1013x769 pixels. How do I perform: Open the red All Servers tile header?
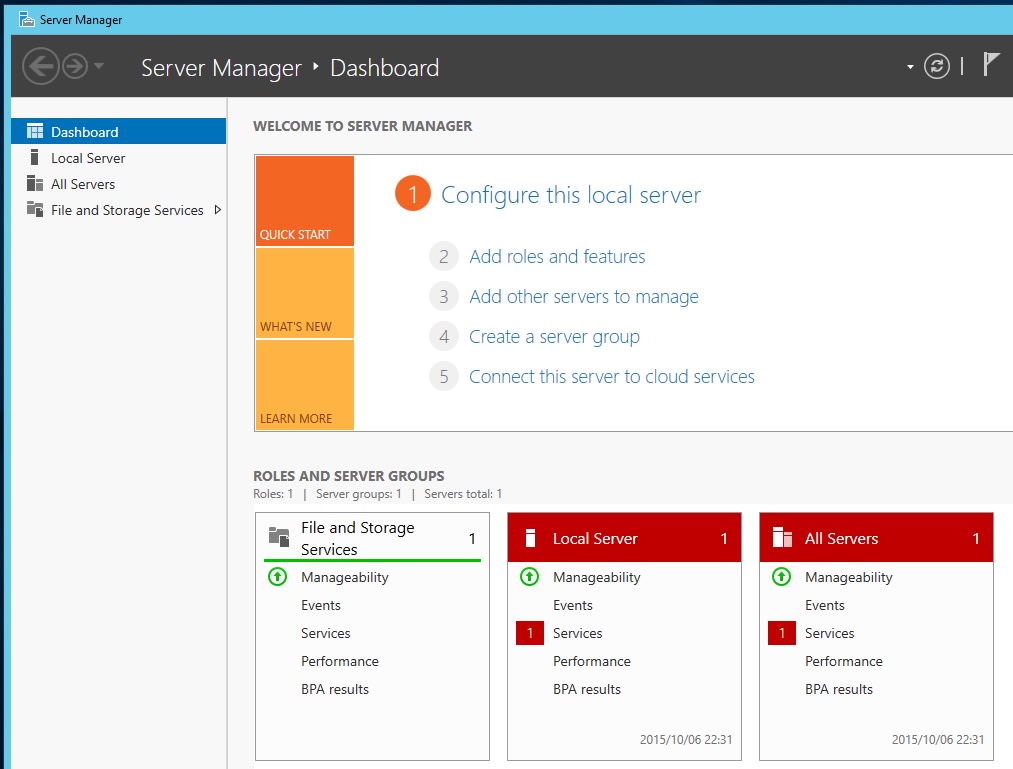click(876, 538)
